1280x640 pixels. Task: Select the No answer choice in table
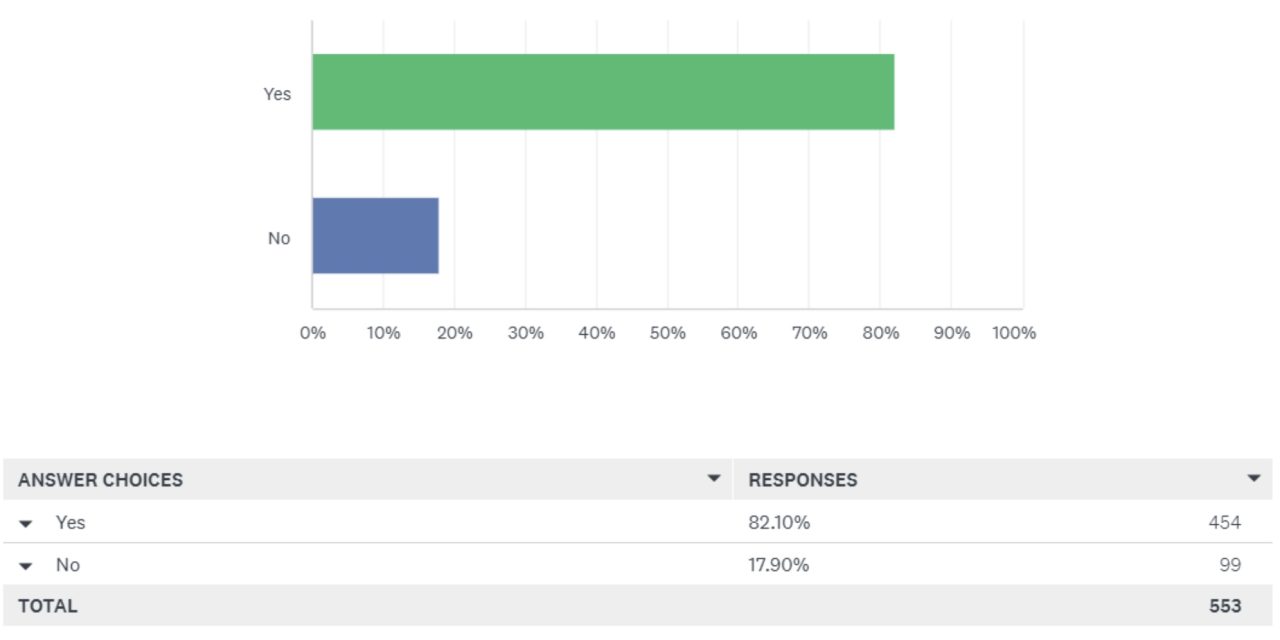(x=68, y=565)
